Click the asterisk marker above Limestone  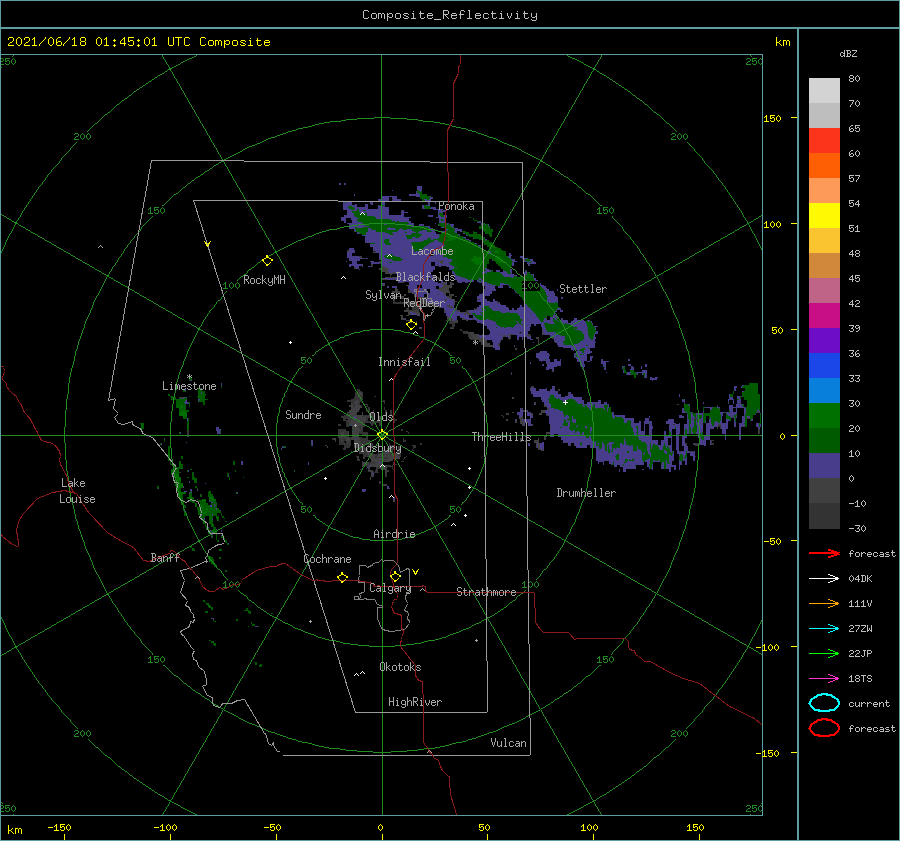pyautogui.click(x=189, y=377)
